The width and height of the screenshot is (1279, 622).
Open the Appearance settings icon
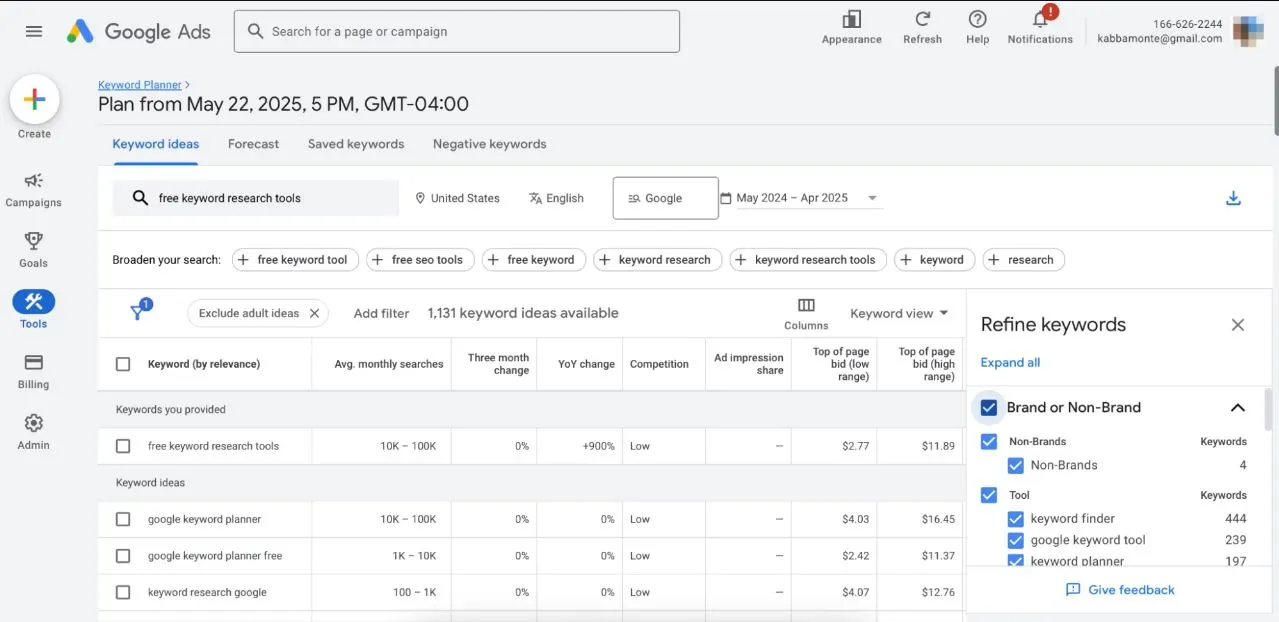[851, 19]
